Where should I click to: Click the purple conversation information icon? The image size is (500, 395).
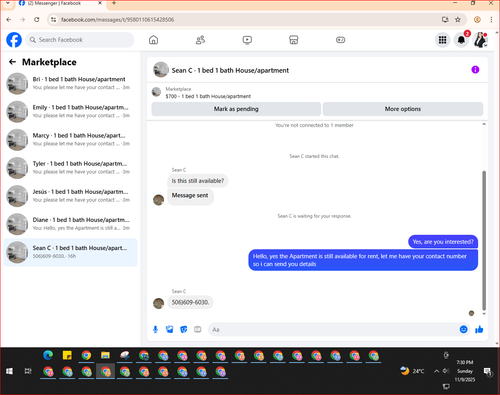pos(475,70)
